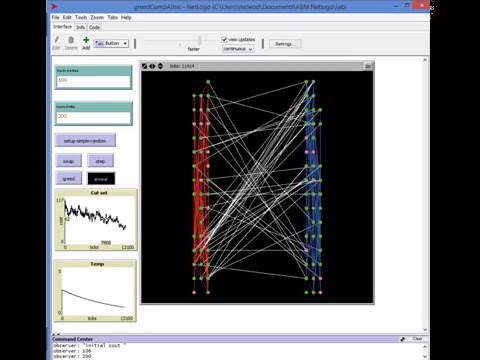Click the interface pane vertical scrollbar up arrow
The width and height of the screenshot is (480, 360).
click(x=425, y=60)
